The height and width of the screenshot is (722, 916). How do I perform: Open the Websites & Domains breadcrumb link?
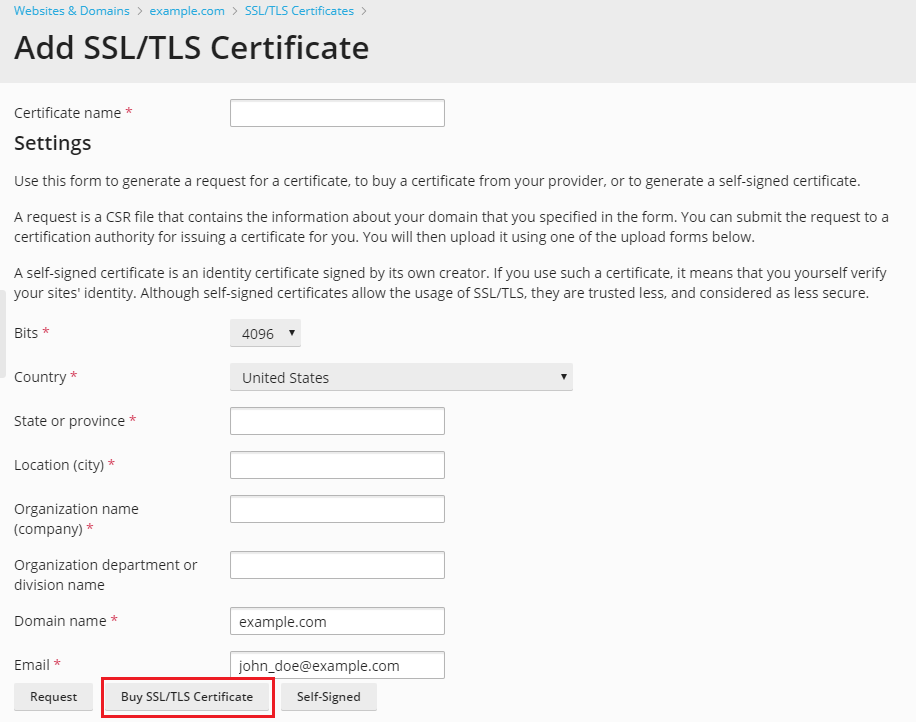[x=71, y=11]
